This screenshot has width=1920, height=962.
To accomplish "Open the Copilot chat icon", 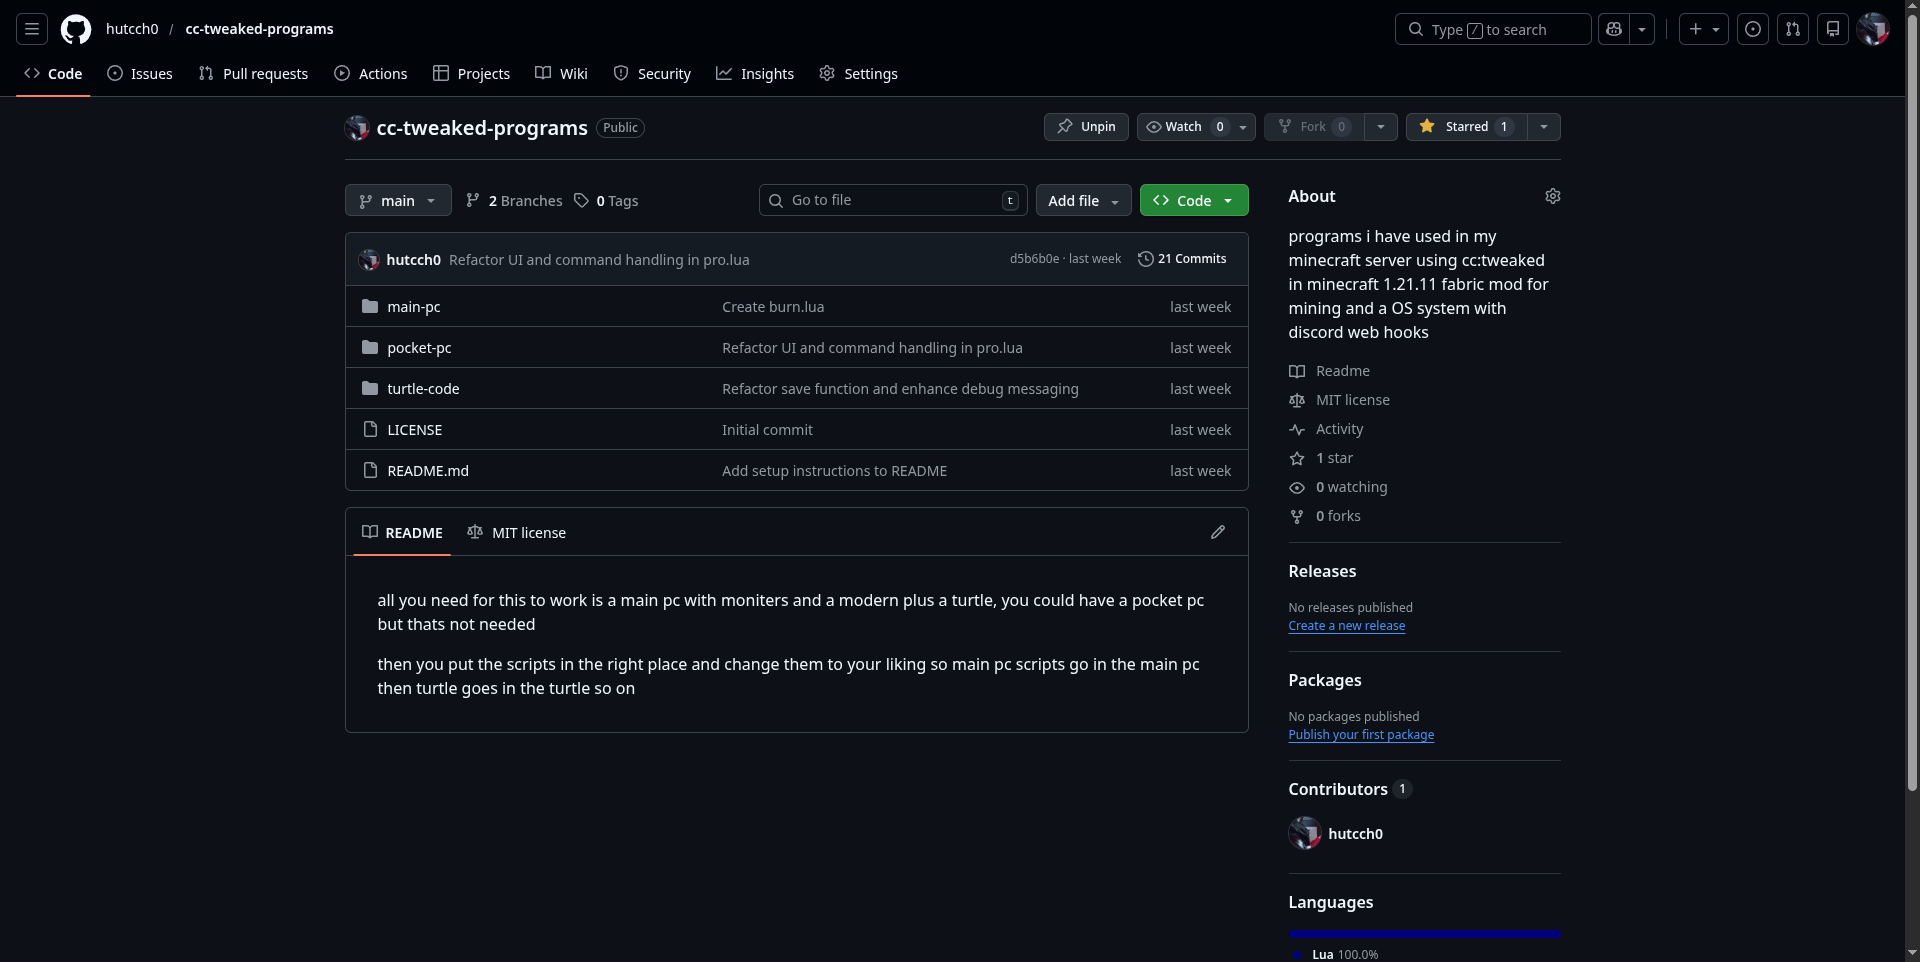I will click(x=1614, y=29).
